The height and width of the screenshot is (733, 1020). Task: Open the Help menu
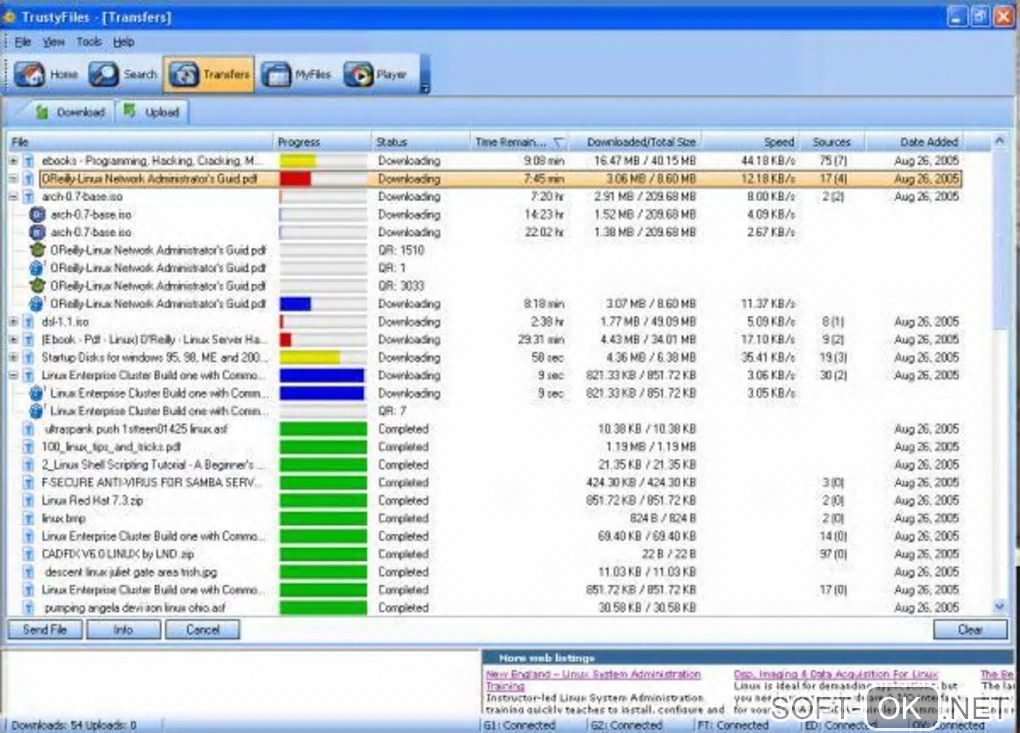pyautogui.click(x=124, y=42)
